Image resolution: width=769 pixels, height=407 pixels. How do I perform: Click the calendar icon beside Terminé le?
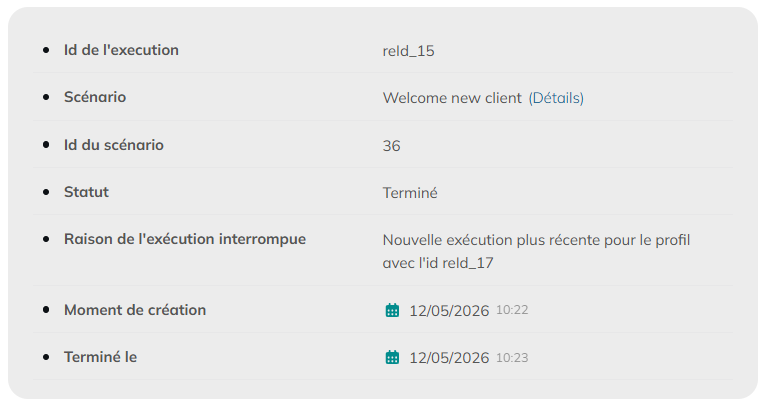pyautogui.click(x=392, y=357)
